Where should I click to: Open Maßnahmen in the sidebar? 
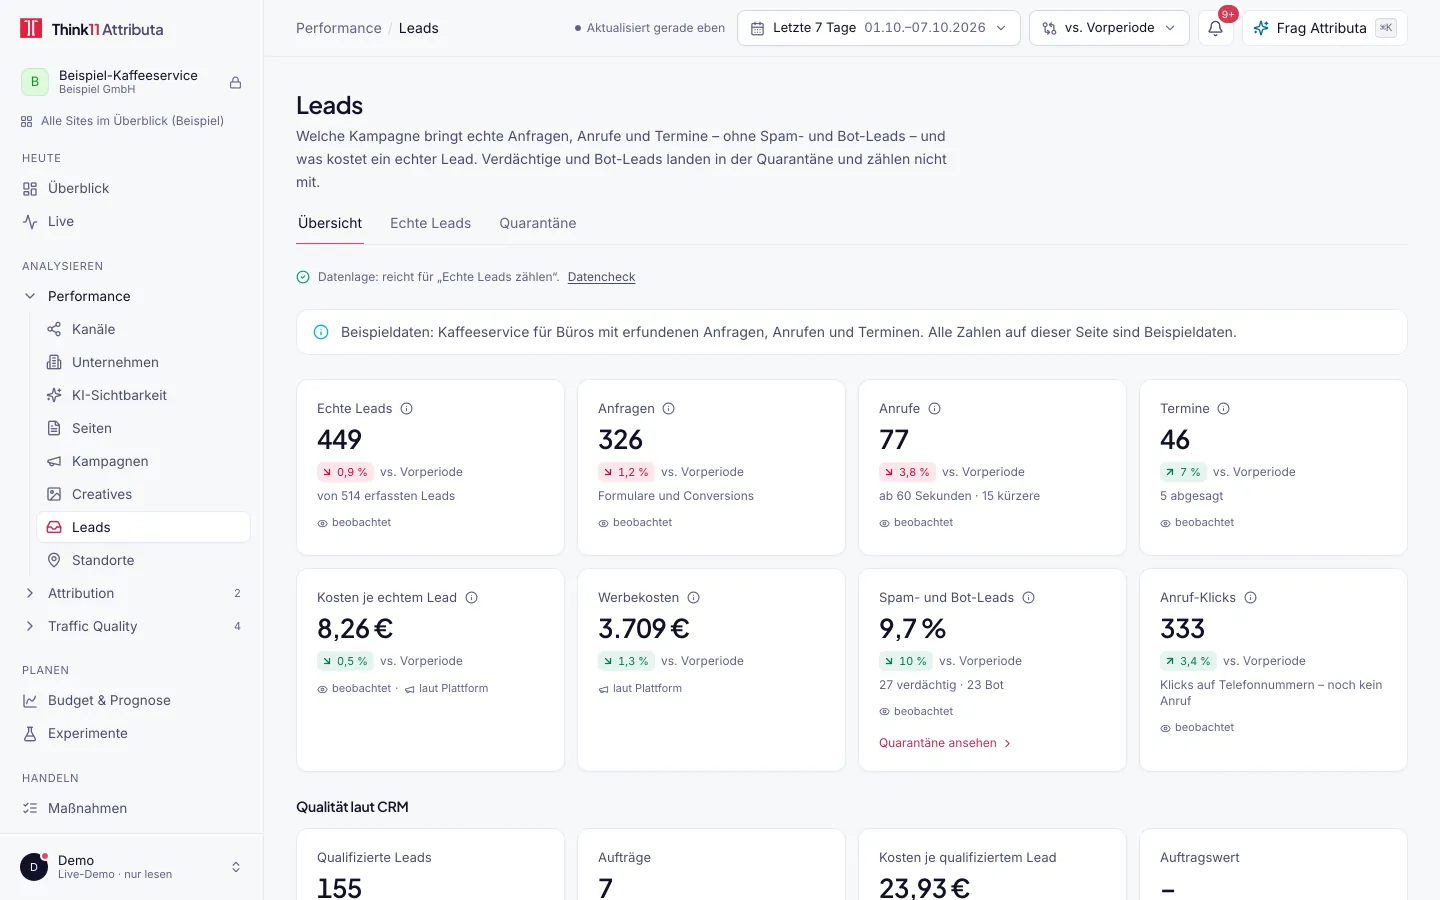coord(131,808)
